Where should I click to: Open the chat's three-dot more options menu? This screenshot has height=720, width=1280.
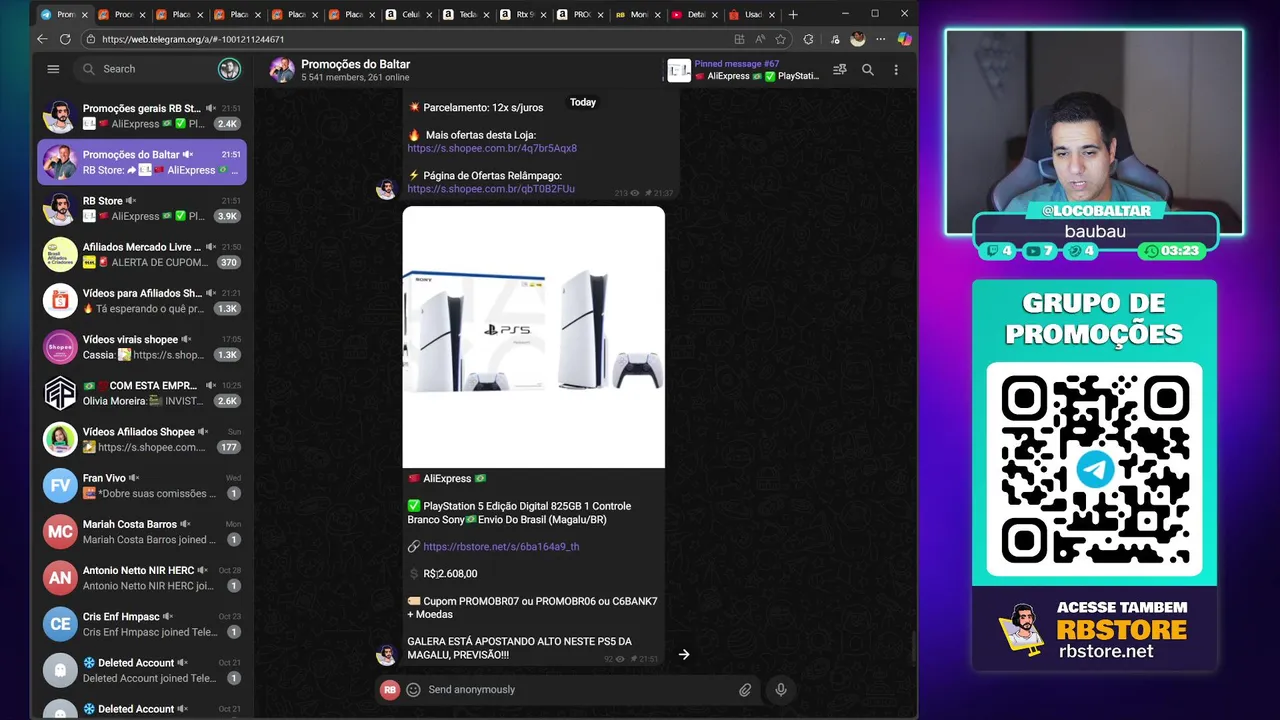point(896,70)
